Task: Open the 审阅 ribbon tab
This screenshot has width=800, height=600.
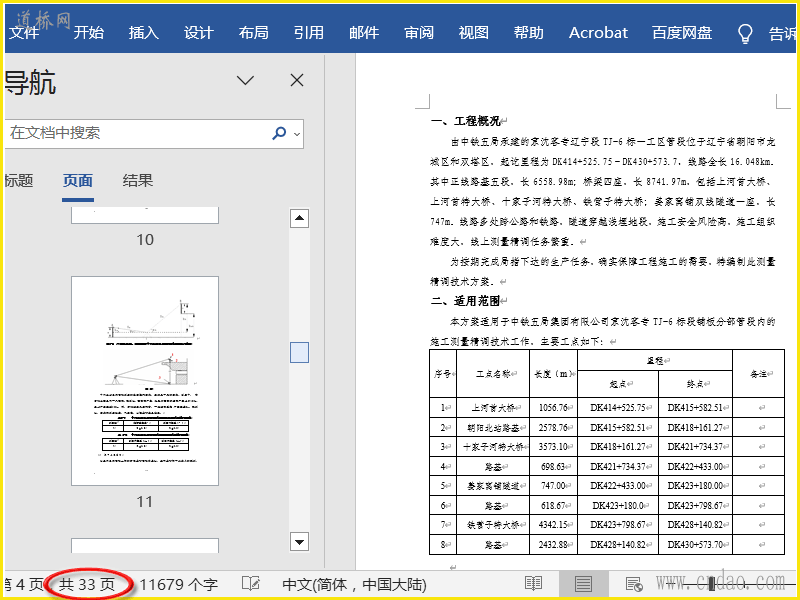Action: pyautogui.click(x=419, y=33)
